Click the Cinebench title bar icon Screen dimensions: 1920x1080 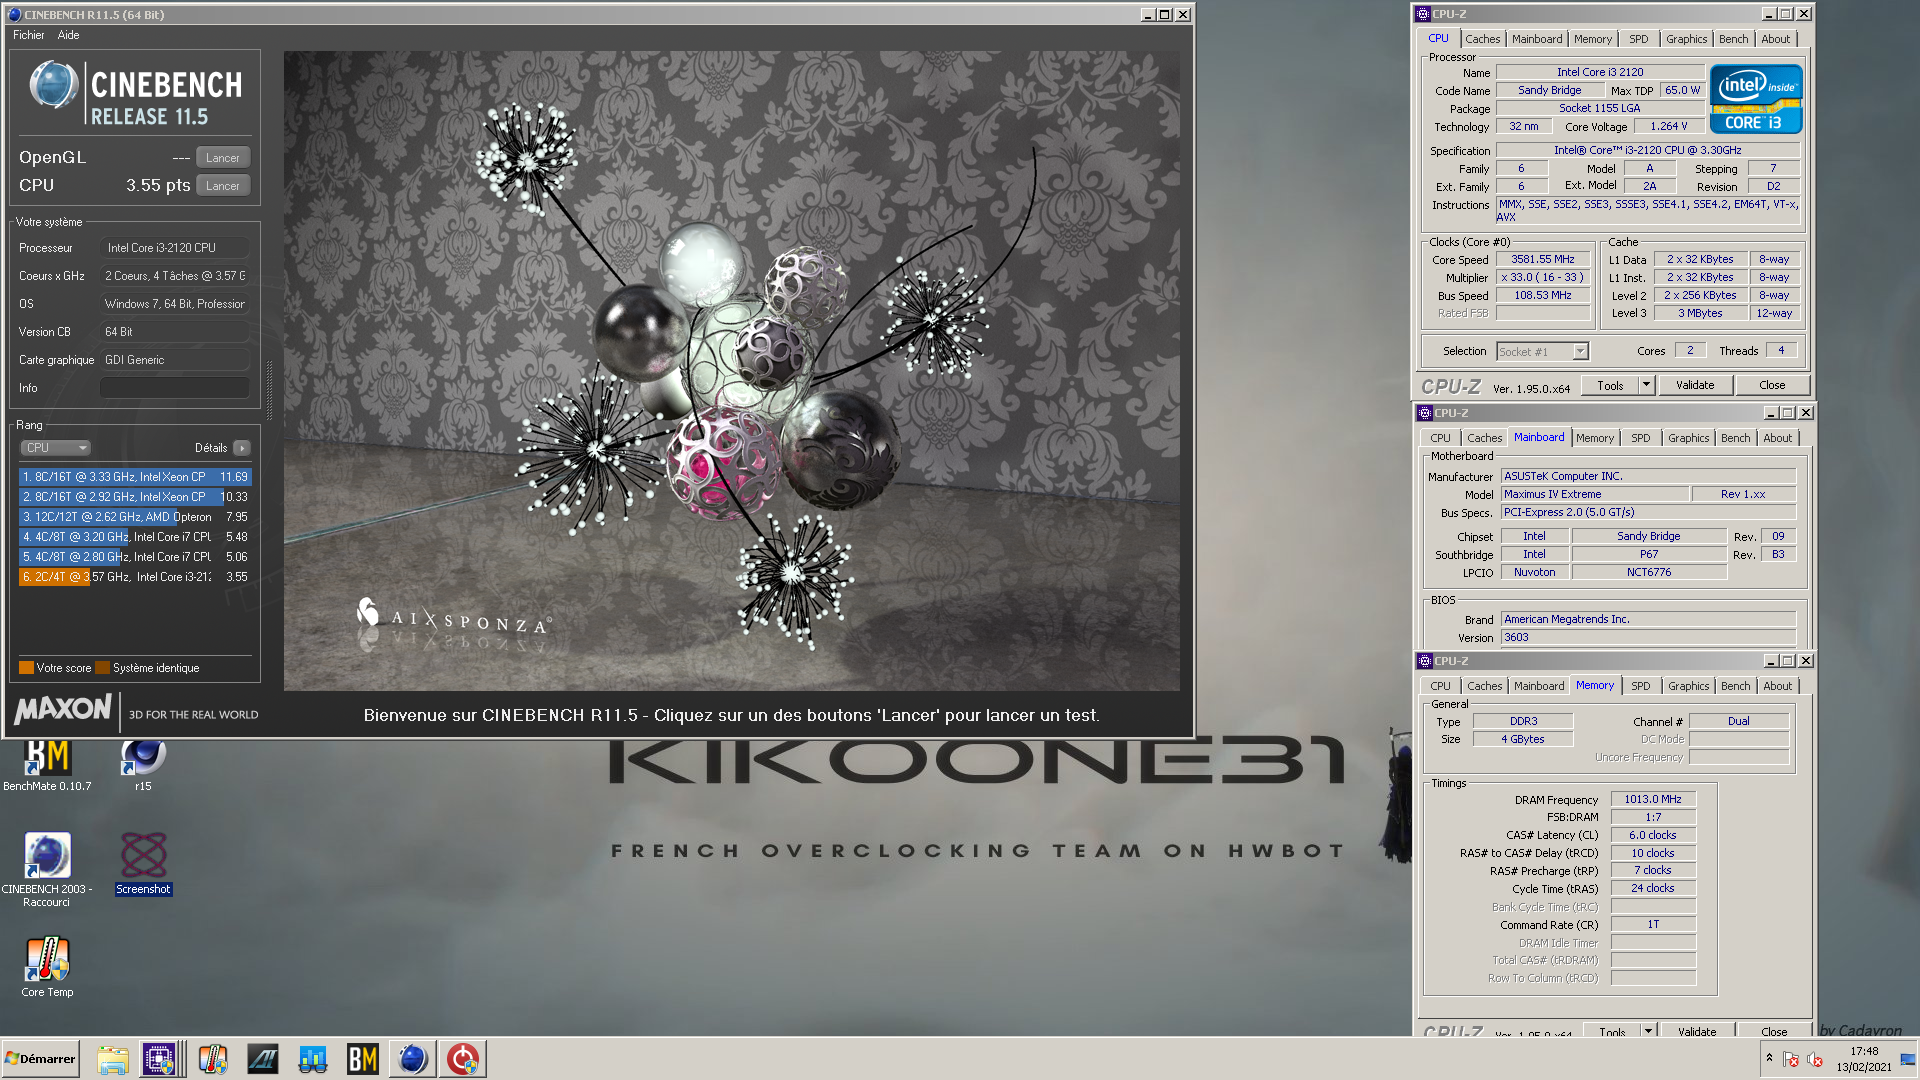(x=14, y=15)
